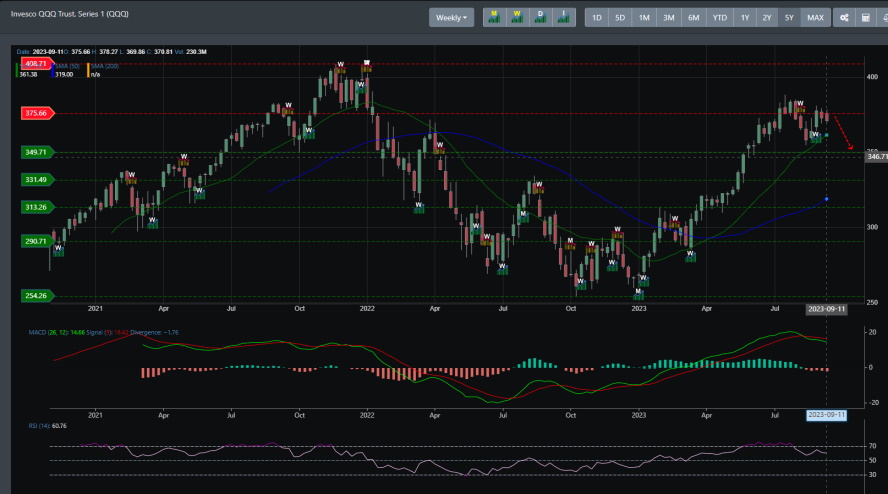This screenshot has height=494, width=888.
Task: Click the RSI (14) indicator label
Action: (40, 426)
